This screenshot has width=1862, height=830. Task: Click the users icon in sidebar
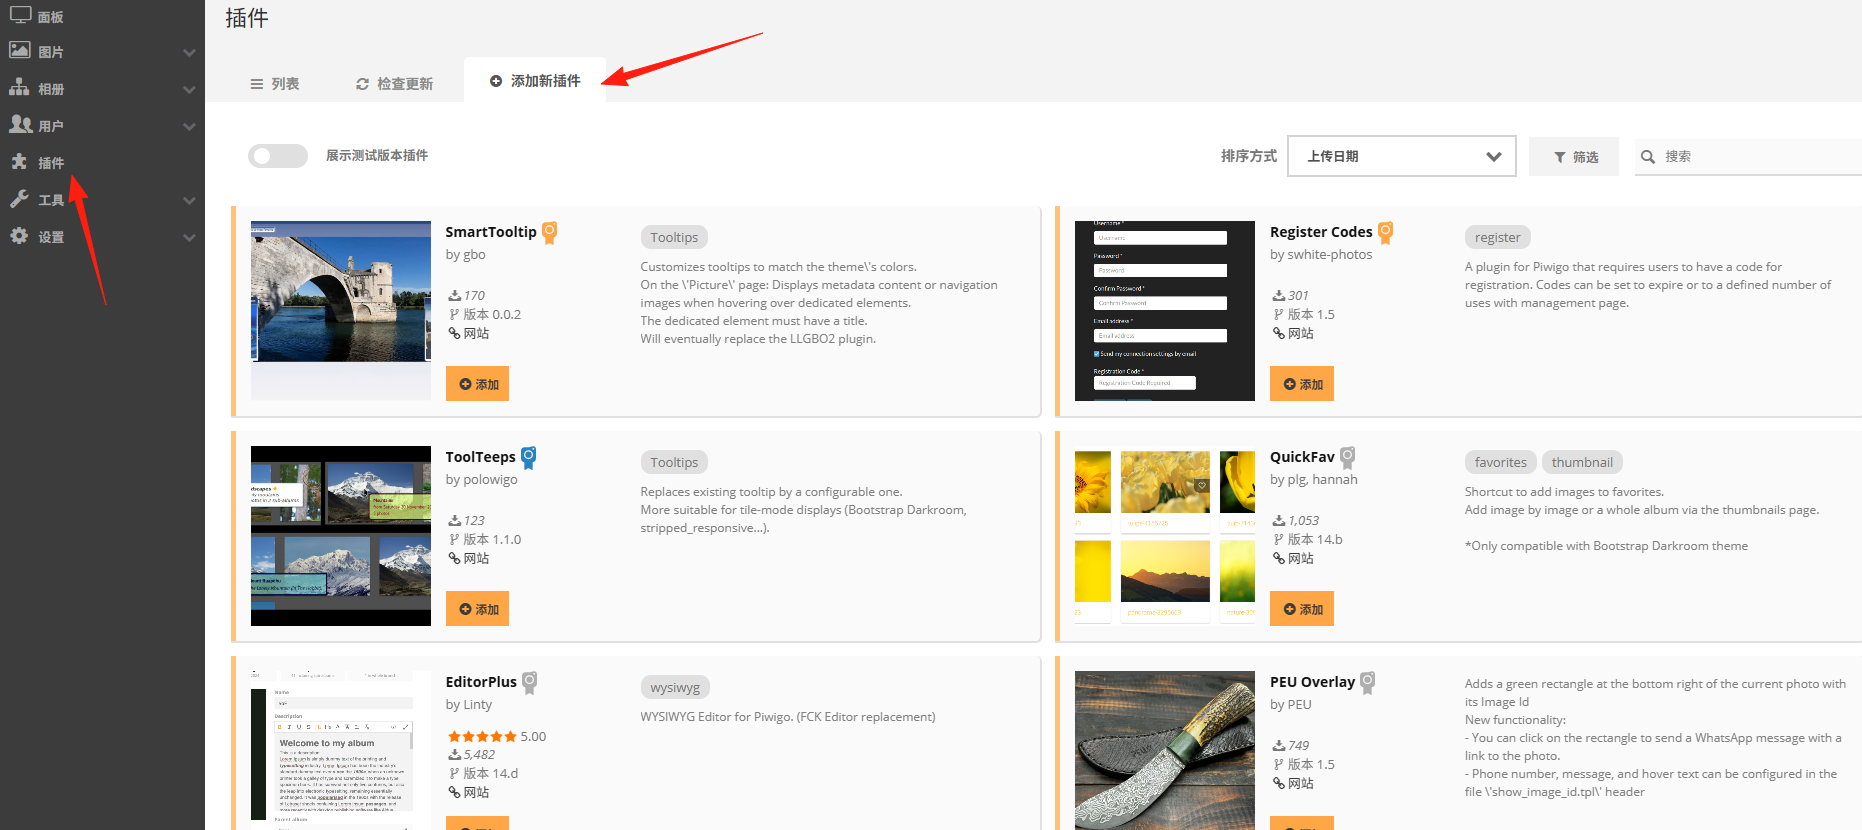pyautogui.click(x=21, y=124)
